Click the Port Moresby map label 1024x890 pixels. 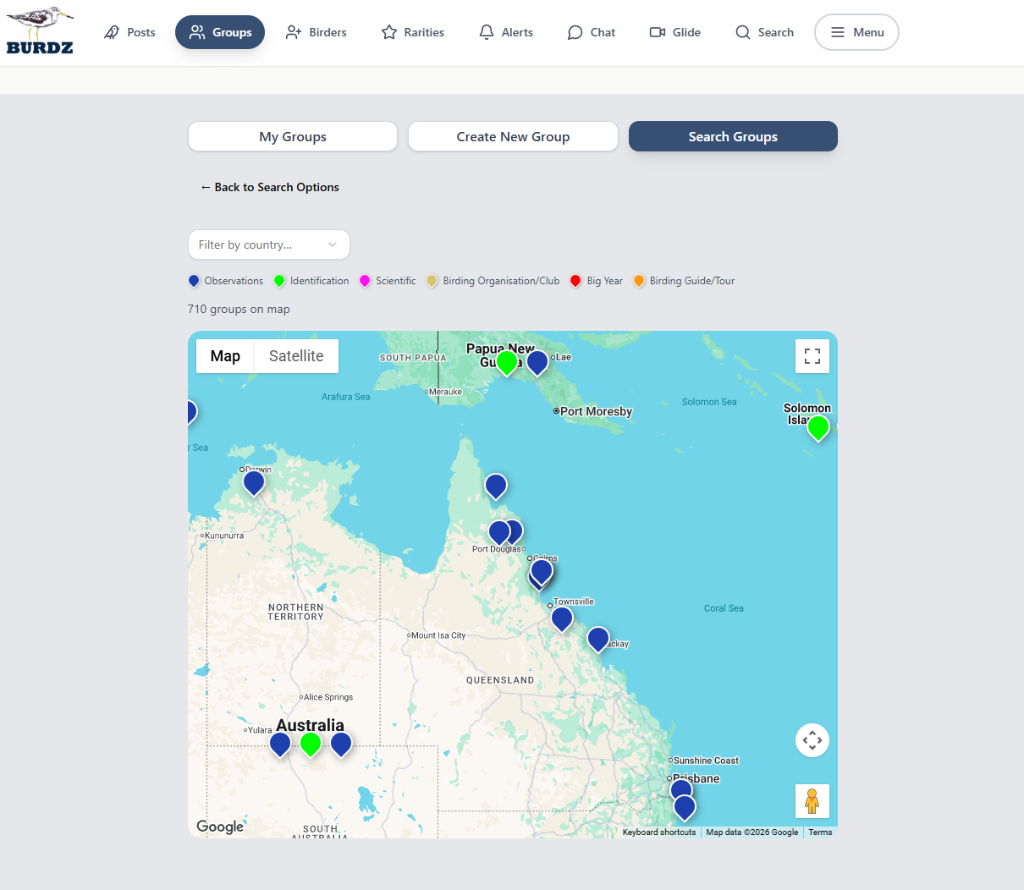pos(596,411)
